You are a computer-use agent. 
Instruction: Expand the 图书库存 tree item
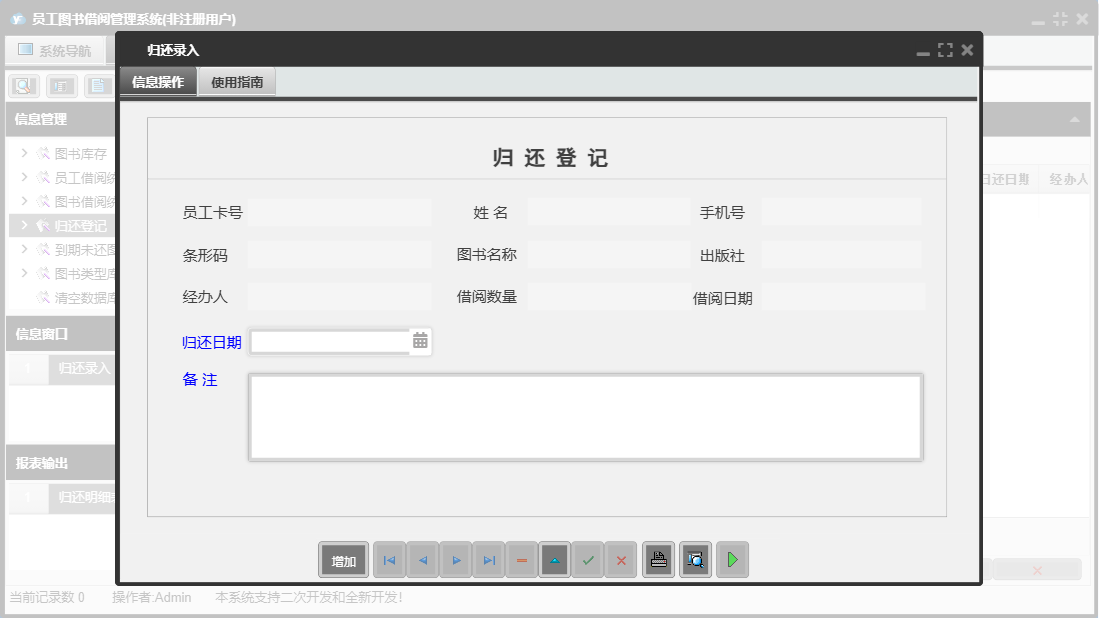pos(22,152)
